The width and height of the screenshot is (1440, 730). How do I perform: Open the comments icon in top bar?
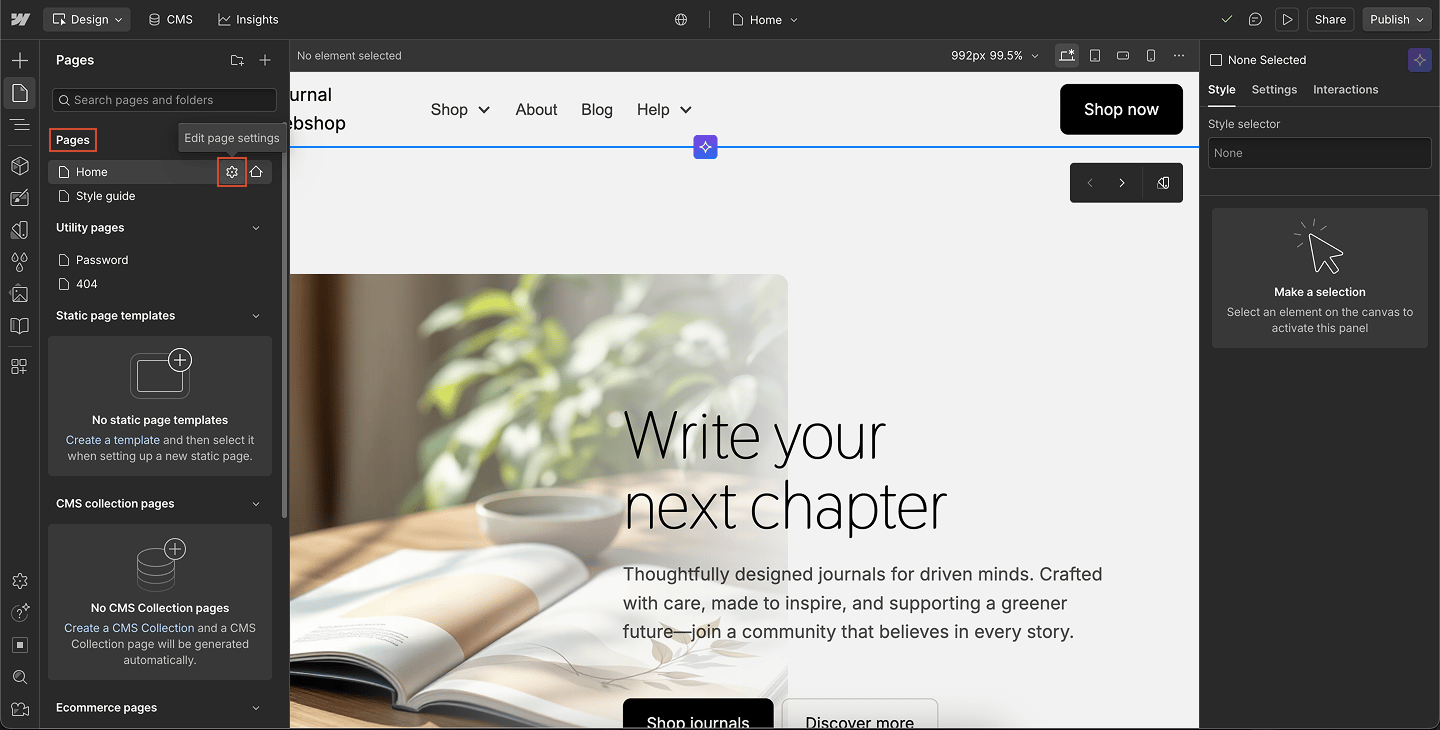click(x=1255, y=19)
